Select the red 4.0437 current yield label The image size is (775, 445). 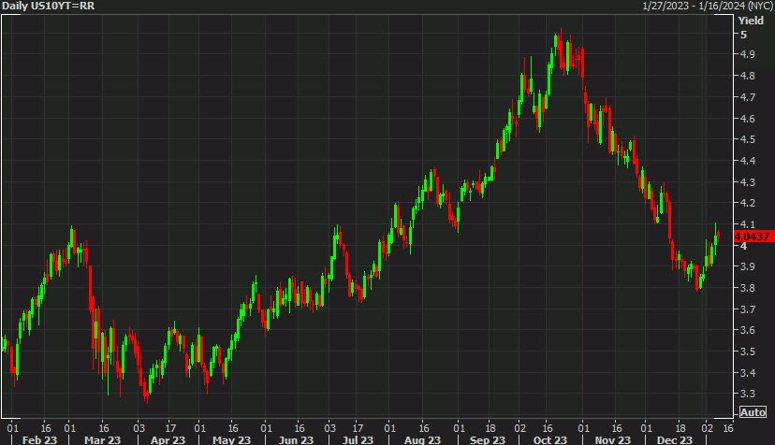[x=753, y=236]
